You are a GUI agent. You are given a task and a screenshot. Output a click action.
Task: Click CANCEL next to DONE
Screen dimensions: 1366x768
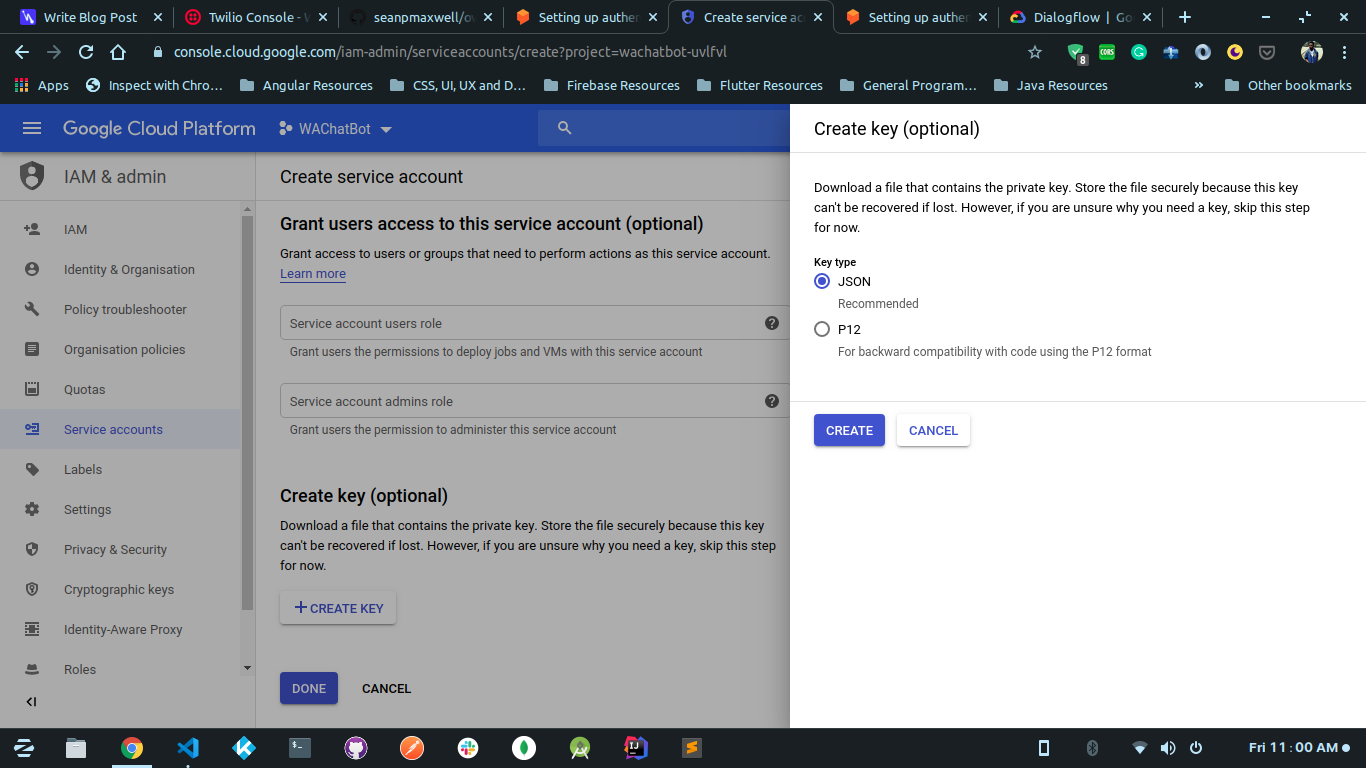tap(386, 688)
